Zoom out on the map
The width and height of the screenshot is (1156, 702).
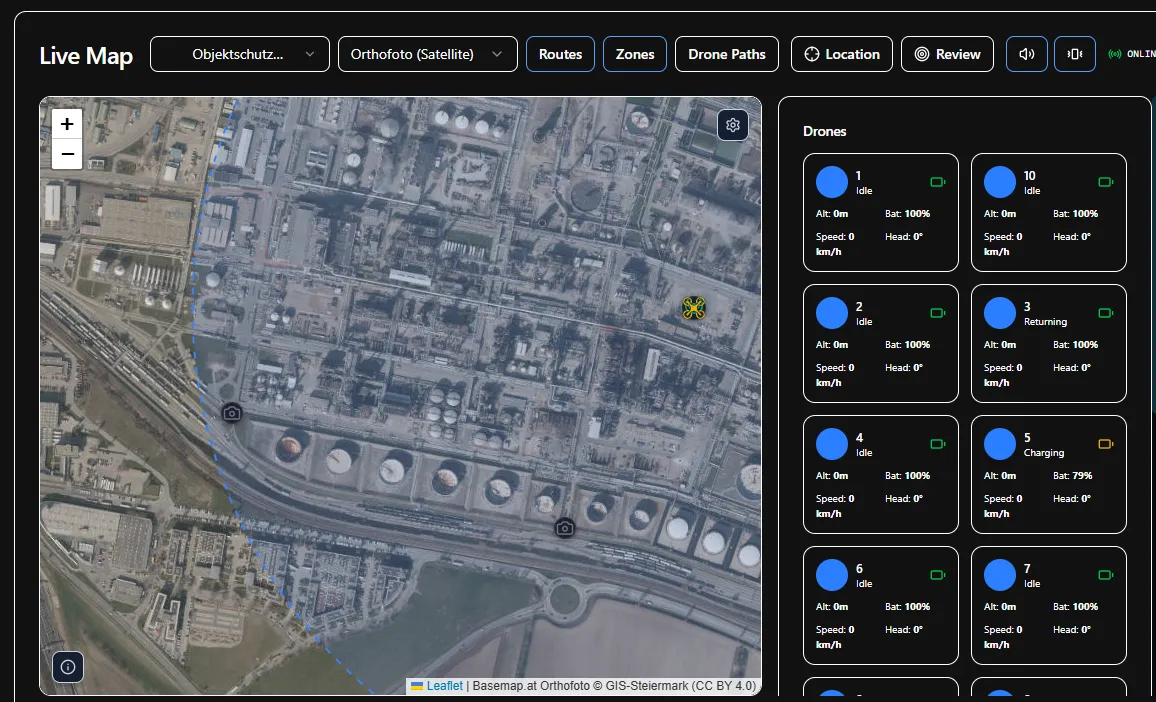[x=67, y=154]
